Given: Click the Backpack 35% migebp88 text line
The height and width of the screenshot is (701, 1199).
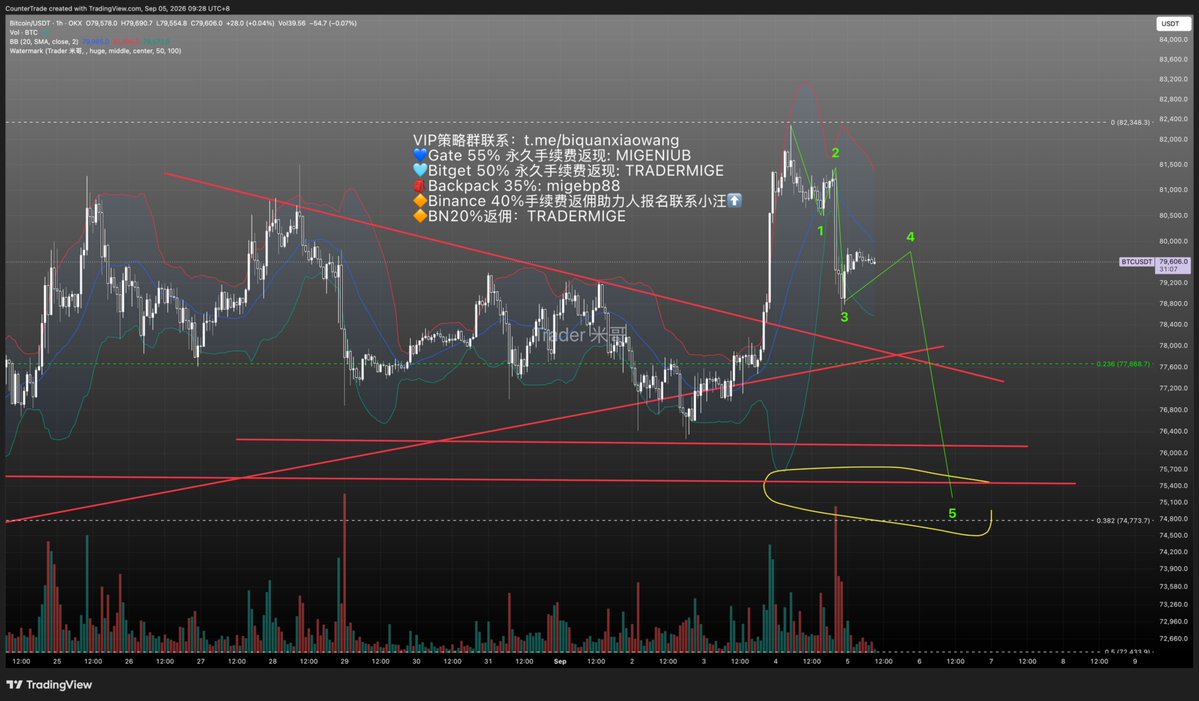Looking at the screenshot, I should pos(516,186).
